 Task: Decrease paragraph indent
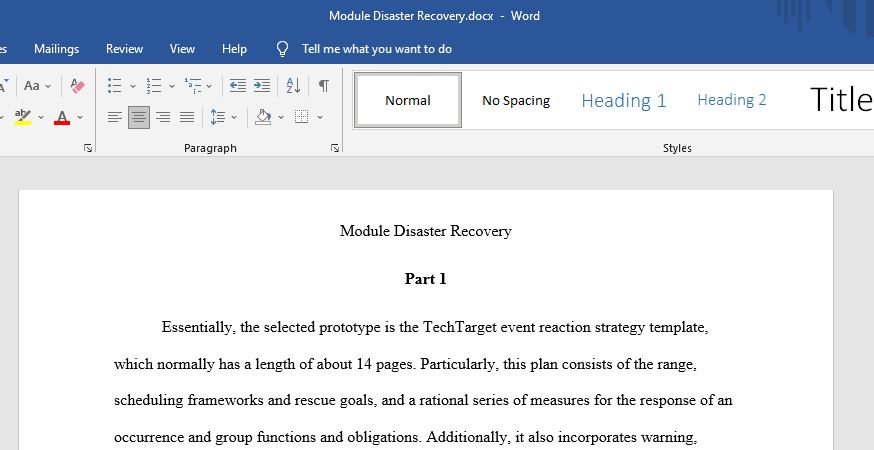(x=238, y=86)
